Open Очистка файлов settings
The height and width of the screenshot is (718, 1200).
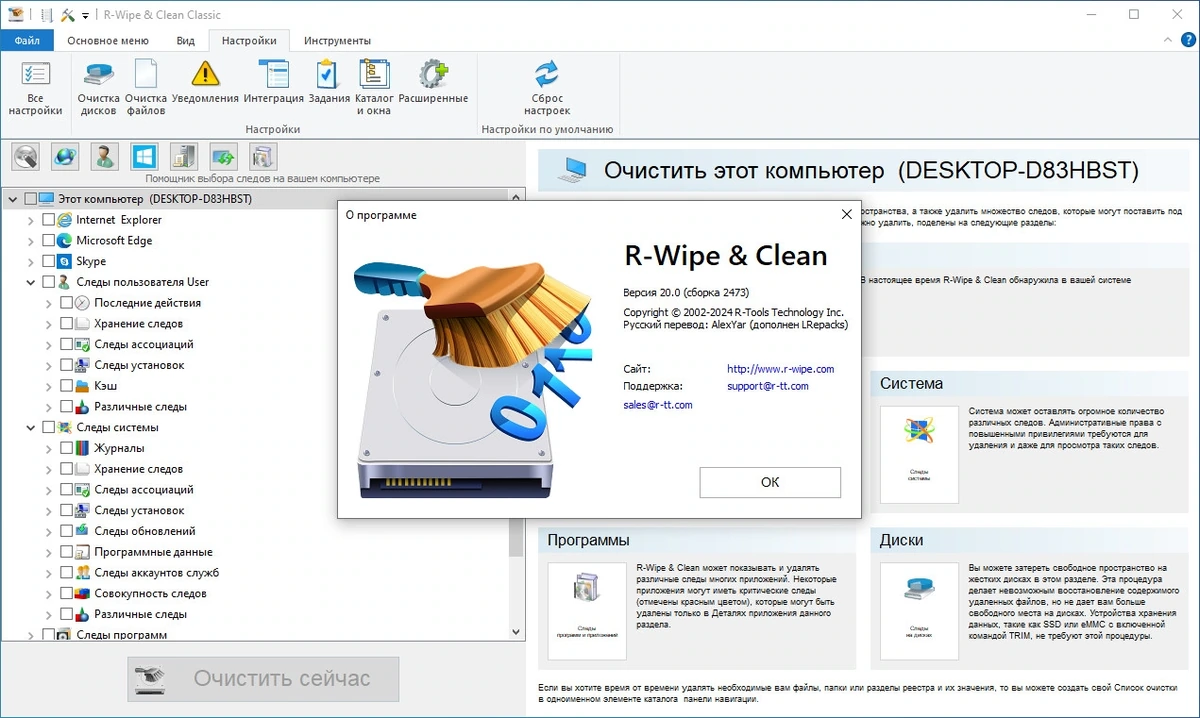click(x=146, y=87)
